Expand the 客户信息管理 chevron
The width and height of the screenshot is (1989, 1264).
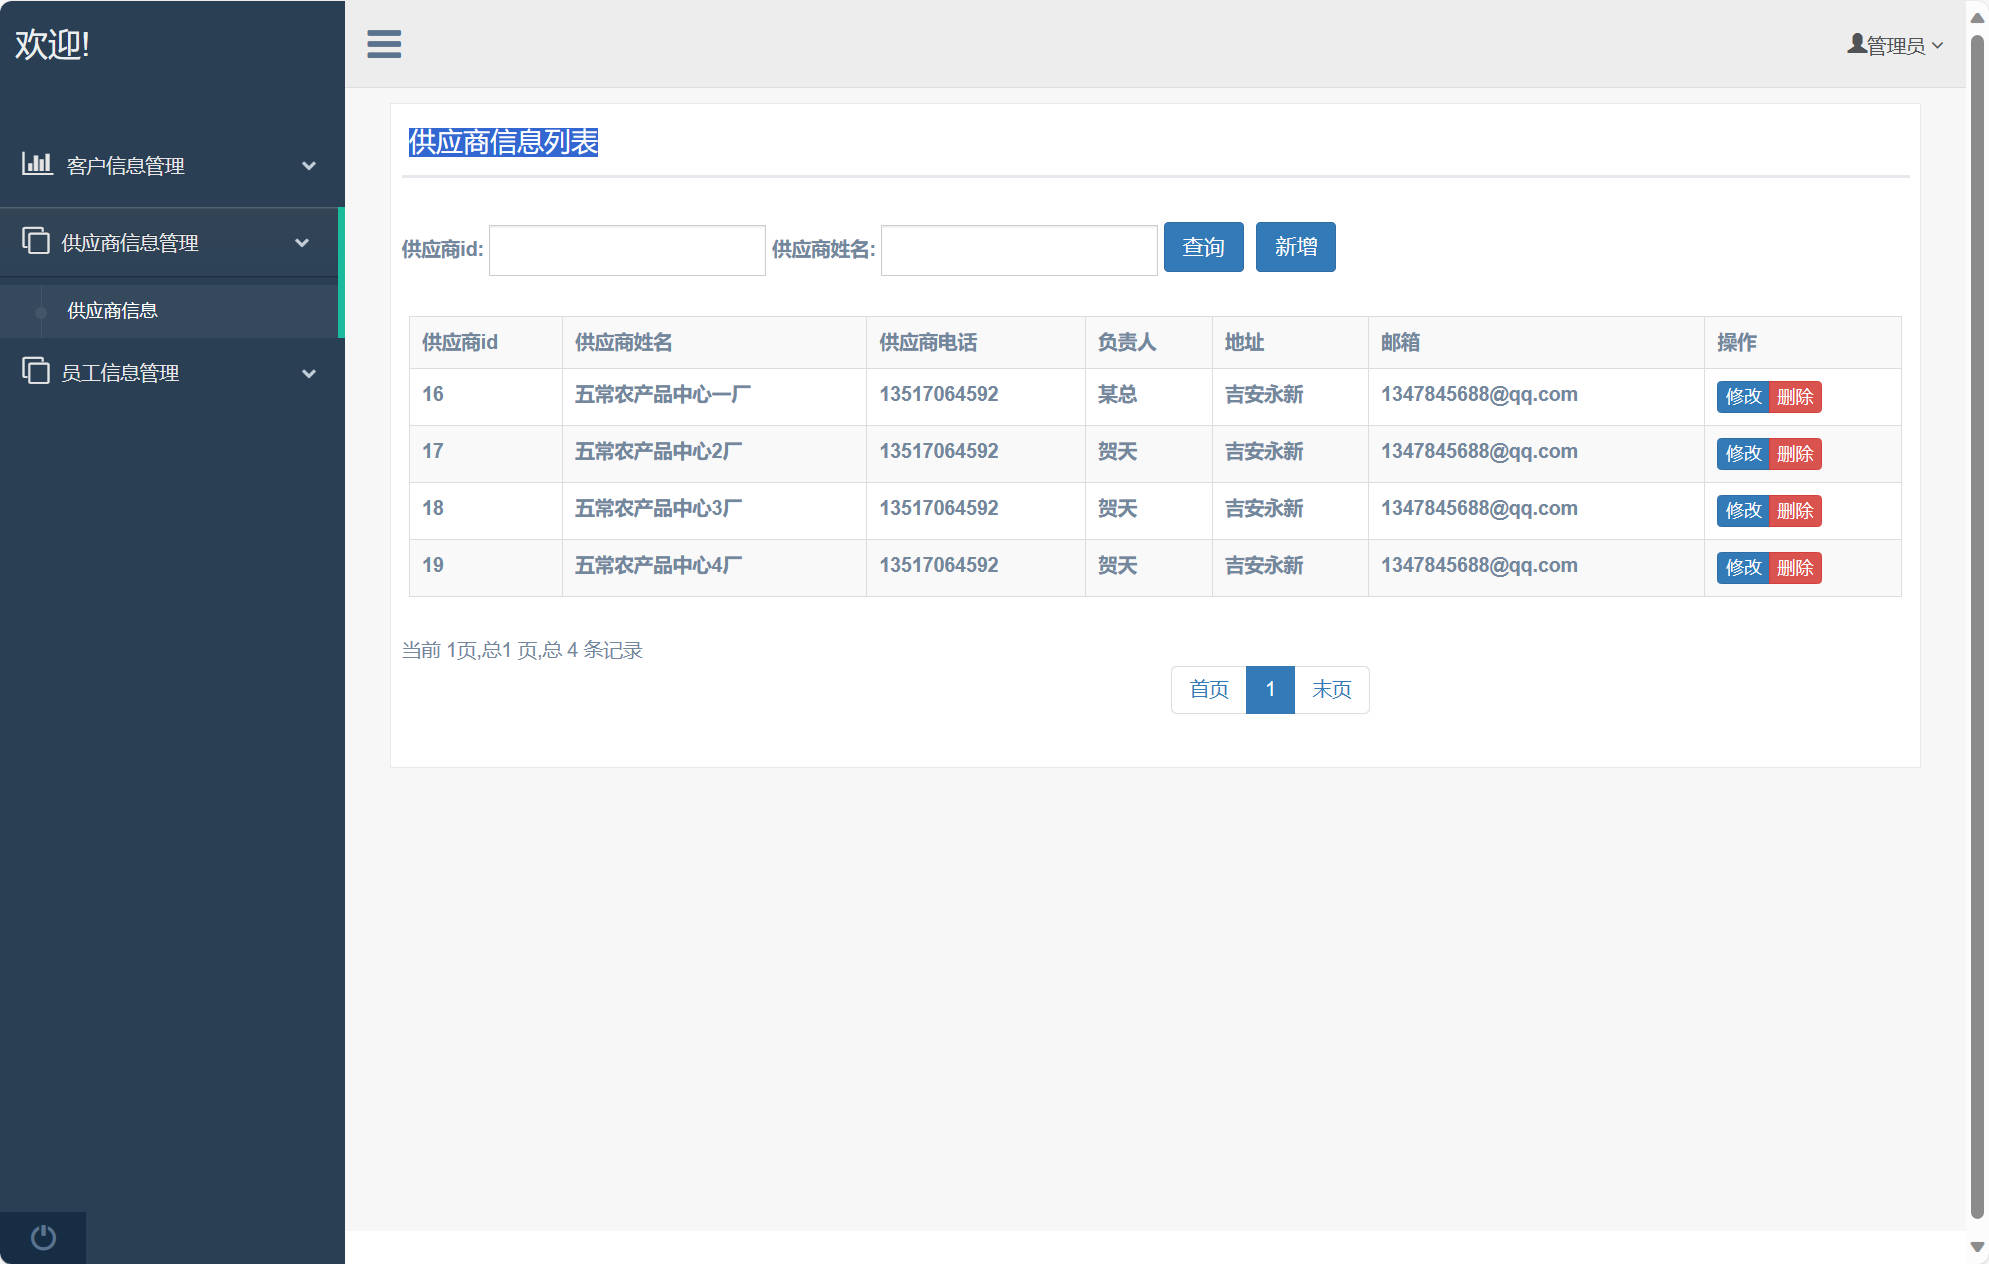click(x=309, y=166)
